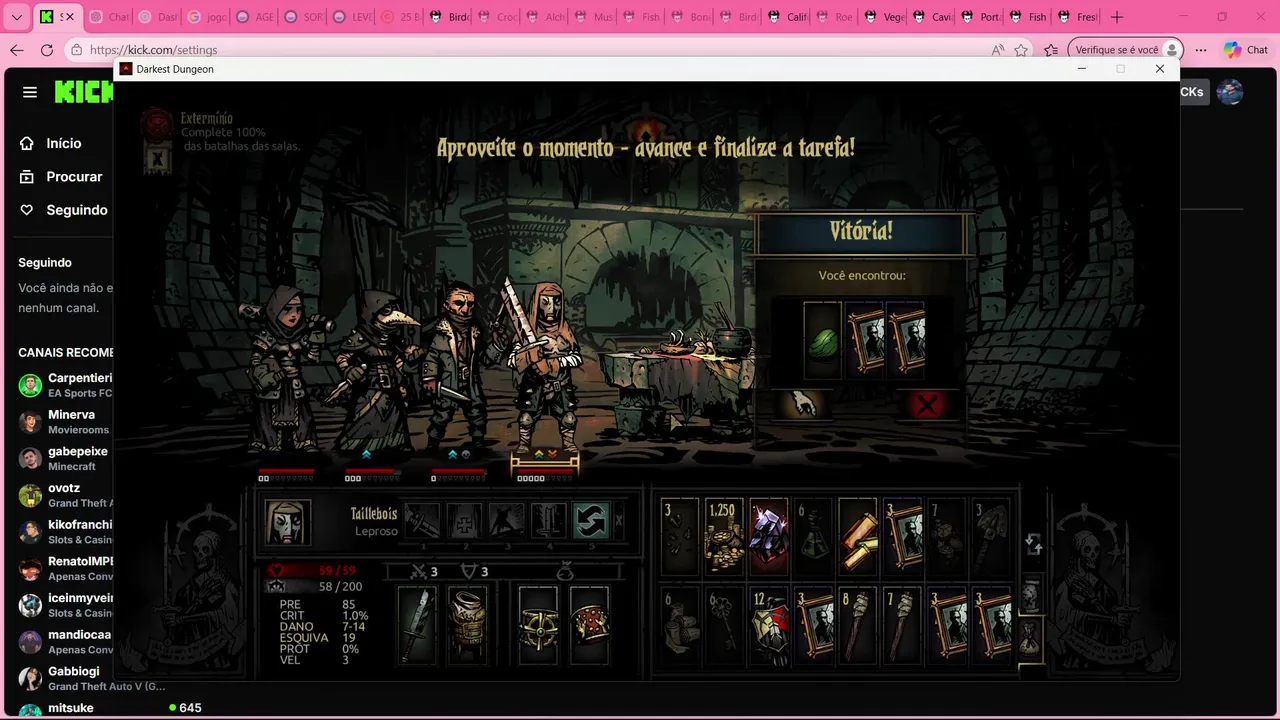
Task: Open Procurar in Kick sidebar
Action: tap(63, 176)
